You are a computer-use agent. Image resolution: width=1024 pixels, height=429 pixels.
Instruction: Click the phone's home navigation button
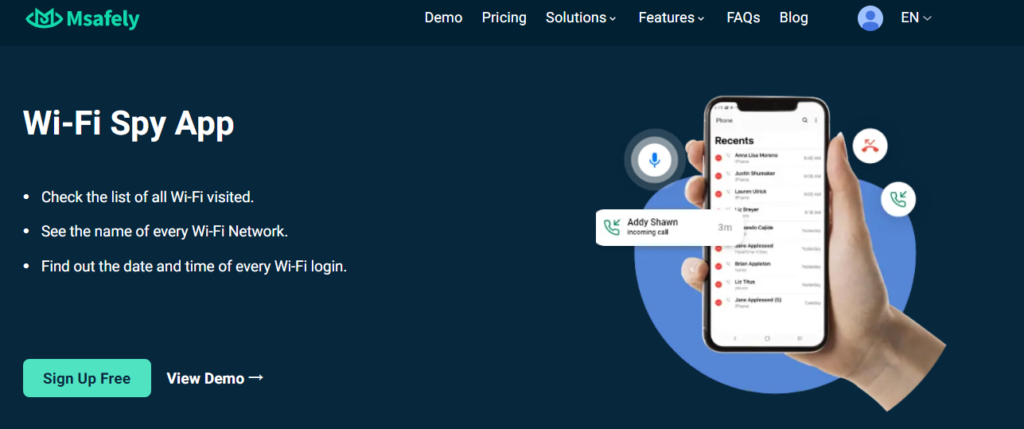tap(767, 338)
